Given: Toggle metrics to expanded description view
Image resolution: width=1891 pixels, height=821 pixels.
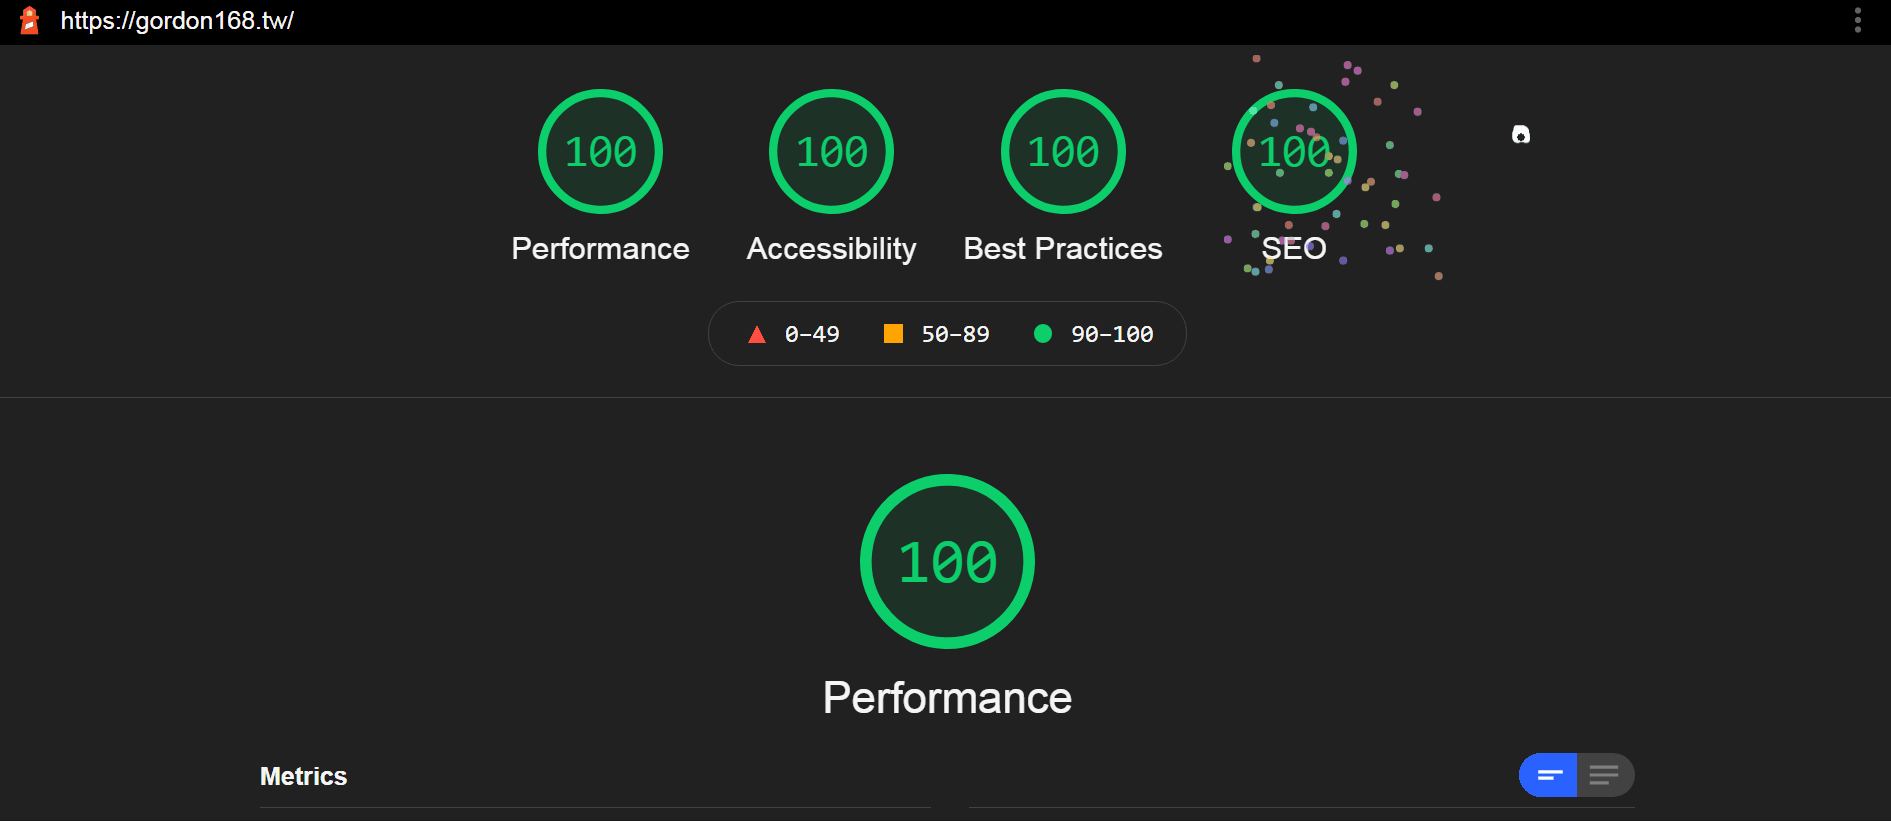Looking at the screenshot, I should click(1605, 775).
